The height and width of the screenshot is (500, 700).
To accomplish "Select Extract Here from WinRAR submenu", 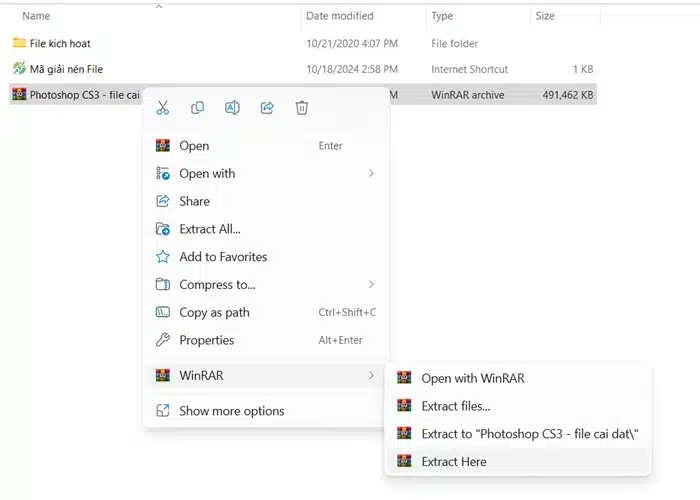I will click(x=454, y=461).
